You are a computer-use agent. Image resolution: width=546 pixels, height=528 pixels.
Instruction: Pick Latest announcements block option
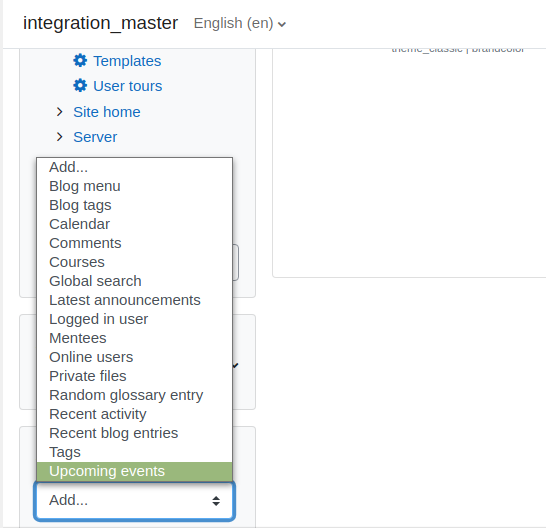(134, 300)
